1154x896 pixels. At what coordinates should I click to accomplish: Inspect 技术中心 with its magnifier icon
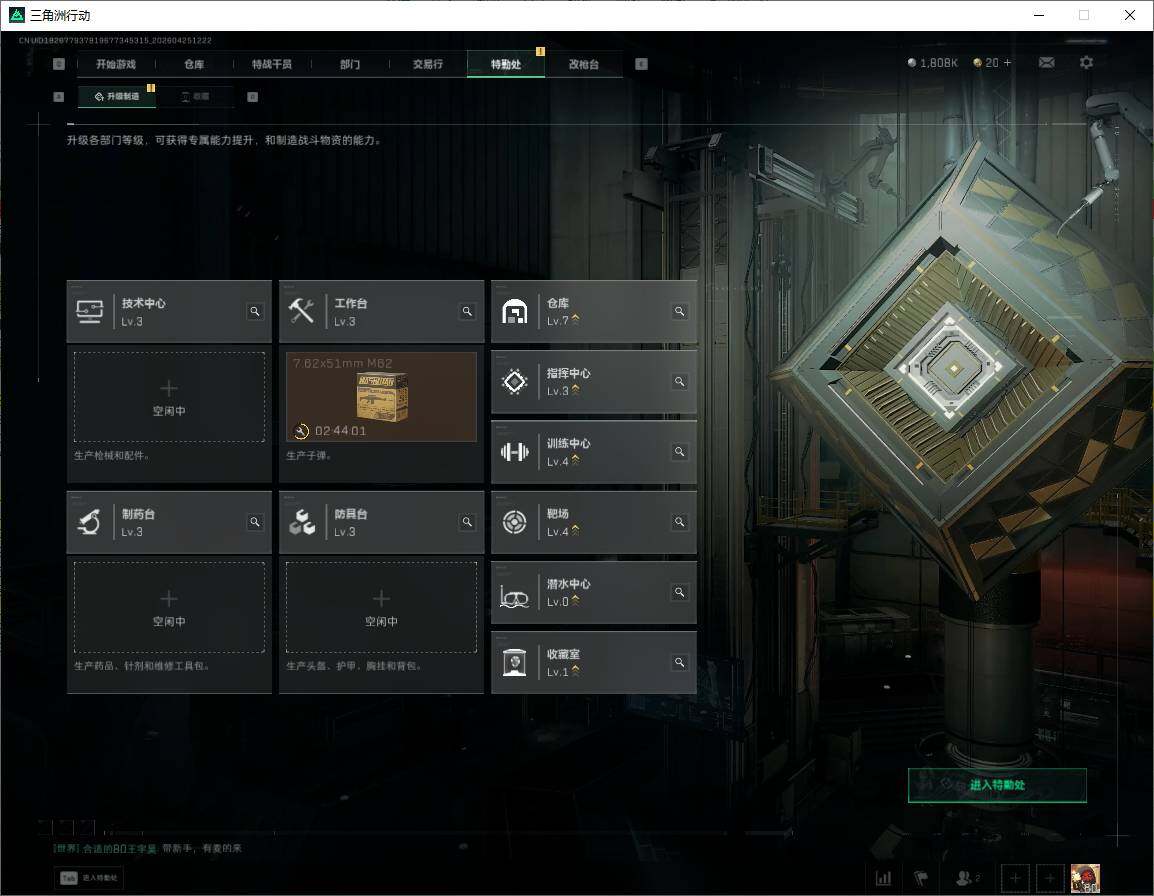[255, 311]
